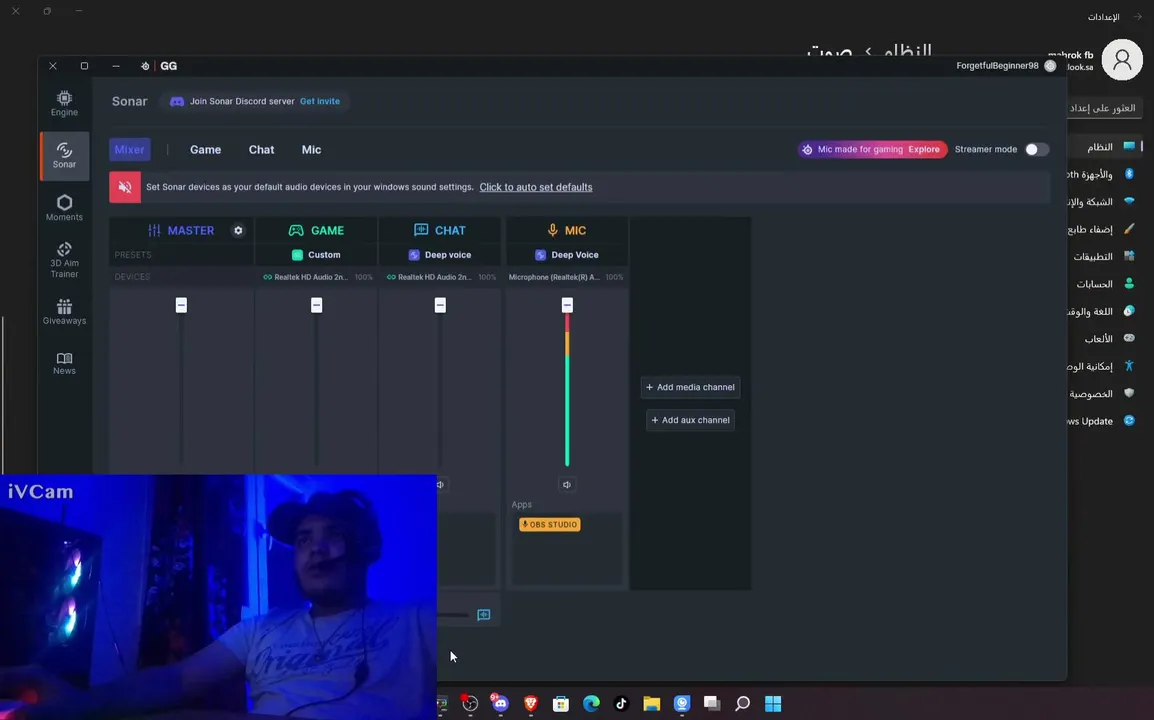
Task: Select النظام item in Settings window
Action: point(1107,147)
